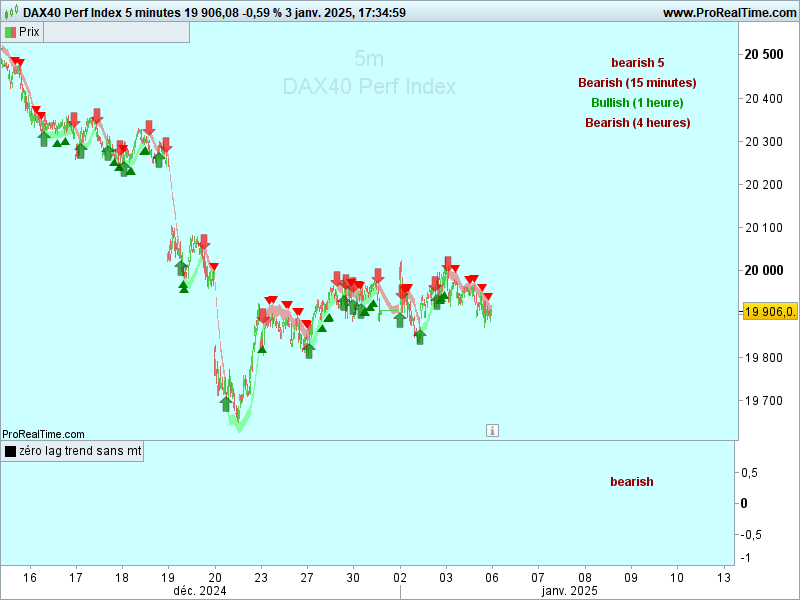The height and width of the screenshot is (600, 800).
Task: Click the info 'i' icon on the chart
Action: click(492, 431)
